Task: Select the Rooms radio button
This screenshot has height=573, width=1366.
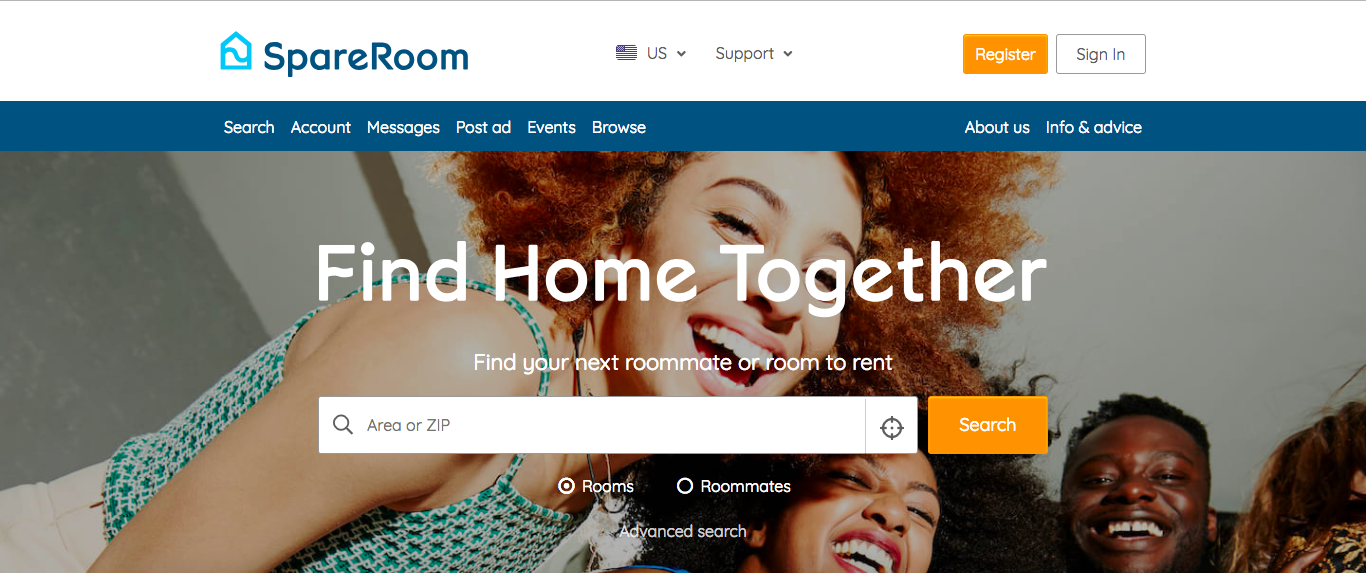Action: (566, 486)
